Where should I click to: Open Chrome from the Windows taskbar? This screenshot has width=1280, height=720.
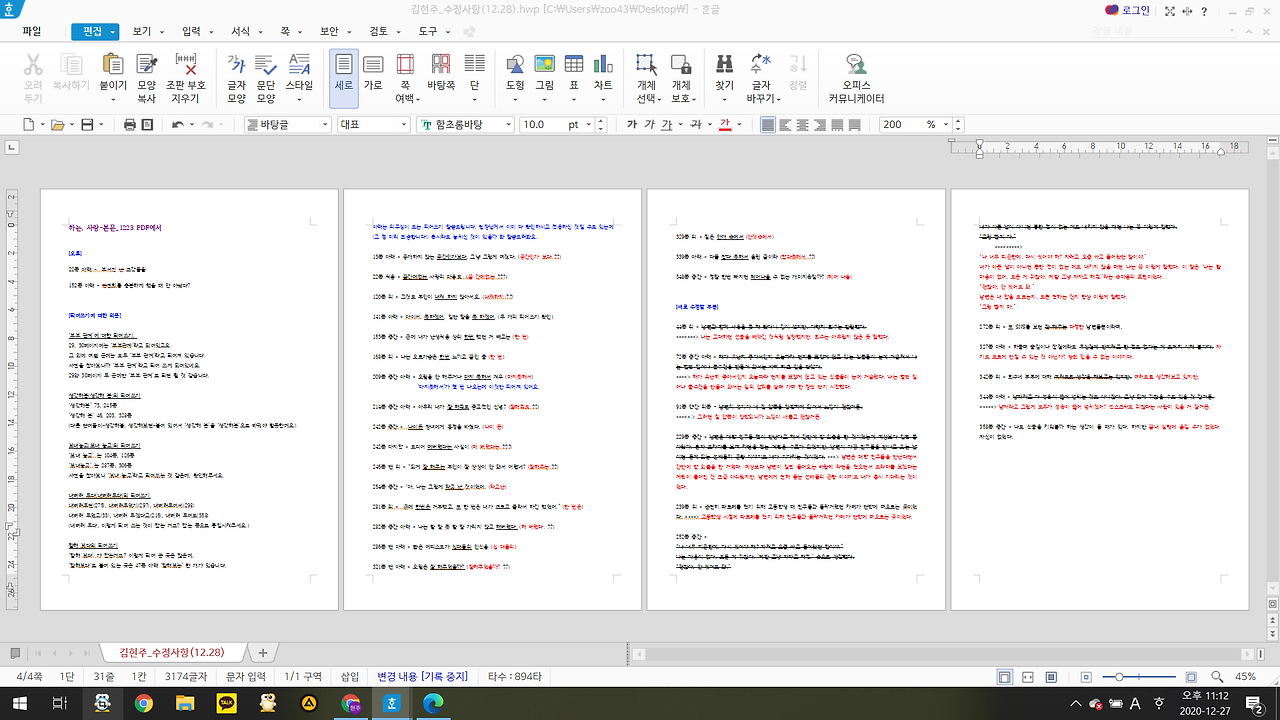pyautogui.click(x=143, y=703)
